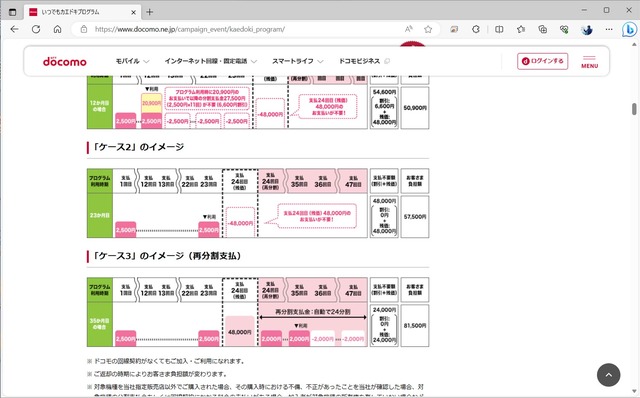The width and height of the screenshot is (640, 398).
Task: Open the favorites list
Action: coord(521,29)
